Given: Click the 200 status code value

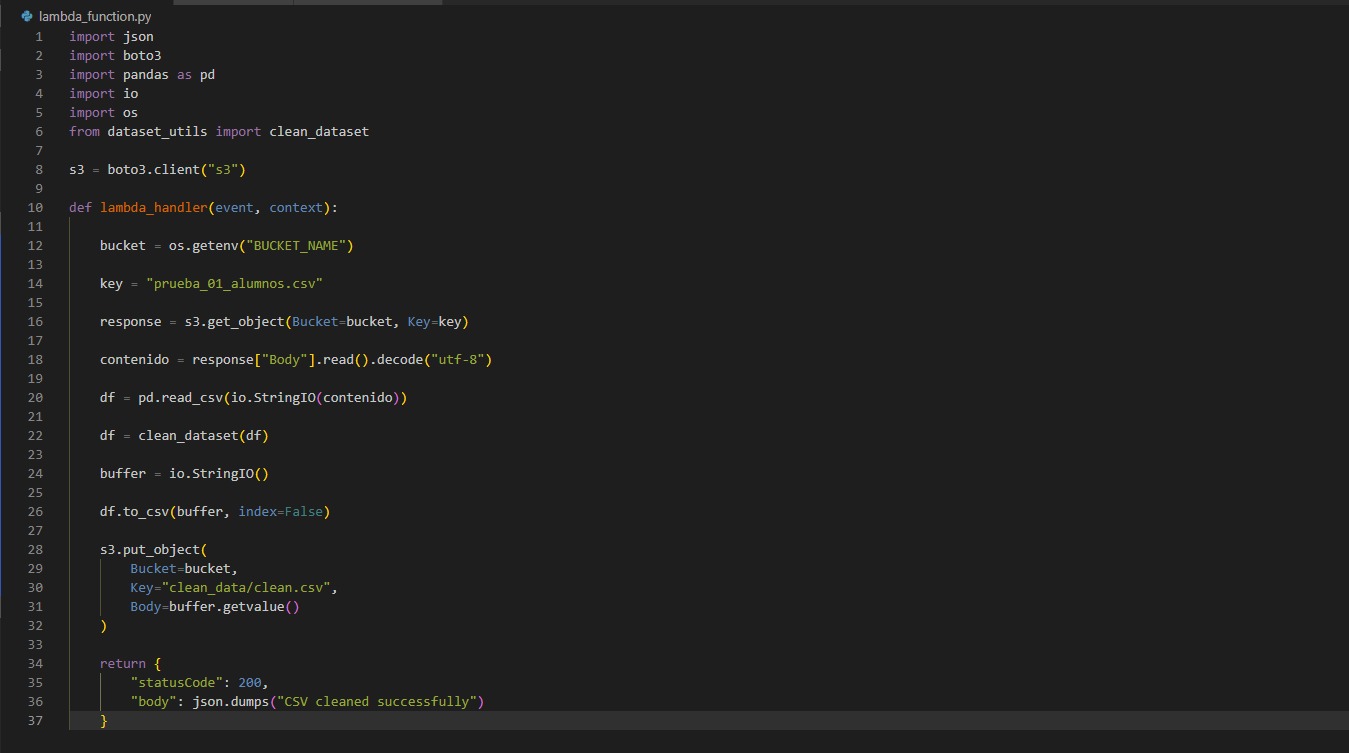Looking at the screenshot, I should point(249,683).
